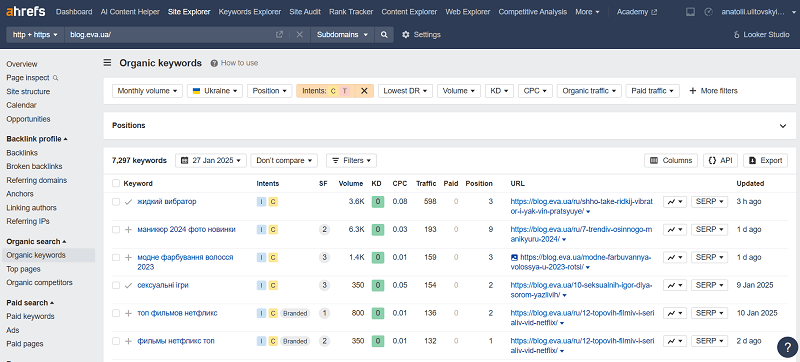Sort by Volume column header
The height and width of the screenshot is (362, 800).
coord(351,184)
